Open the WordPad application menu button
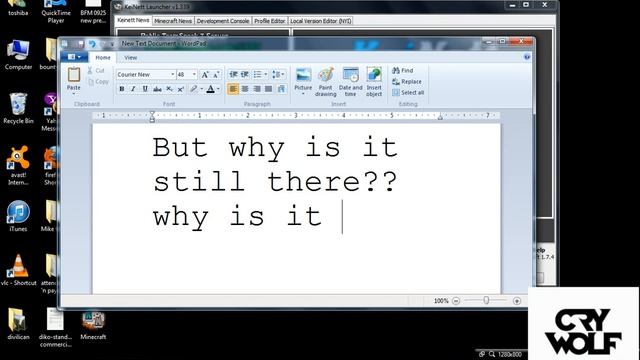 (74, 57)
